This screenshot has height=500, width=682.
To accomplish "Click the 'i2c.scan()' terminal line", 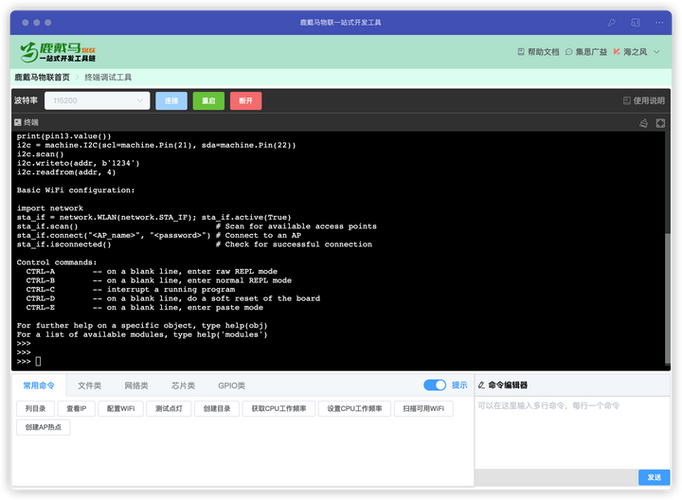I will tap(40, 154).
